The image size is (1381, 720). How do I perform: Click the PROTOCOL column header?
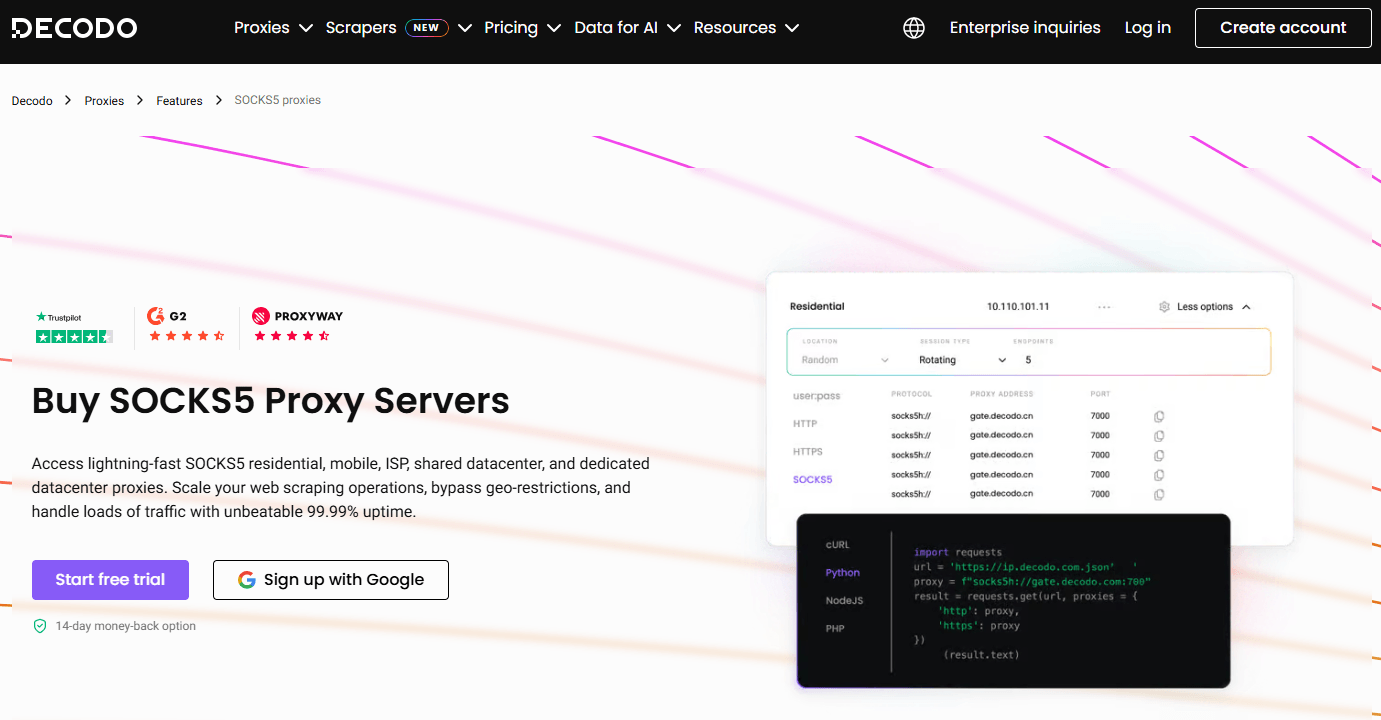tap(911, 394)
